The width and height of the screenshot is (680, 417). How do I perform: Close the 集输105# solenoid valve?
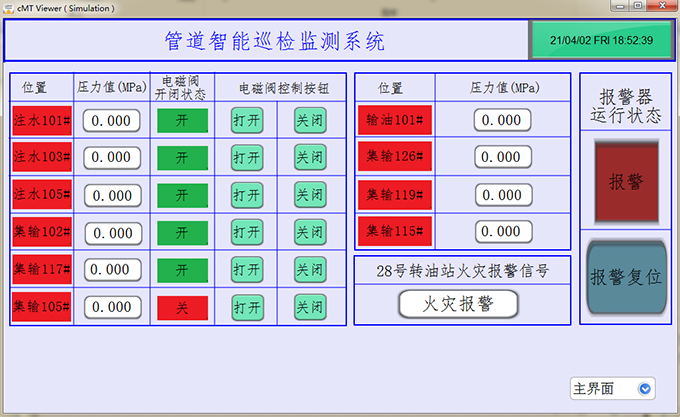tap(310, 307)
